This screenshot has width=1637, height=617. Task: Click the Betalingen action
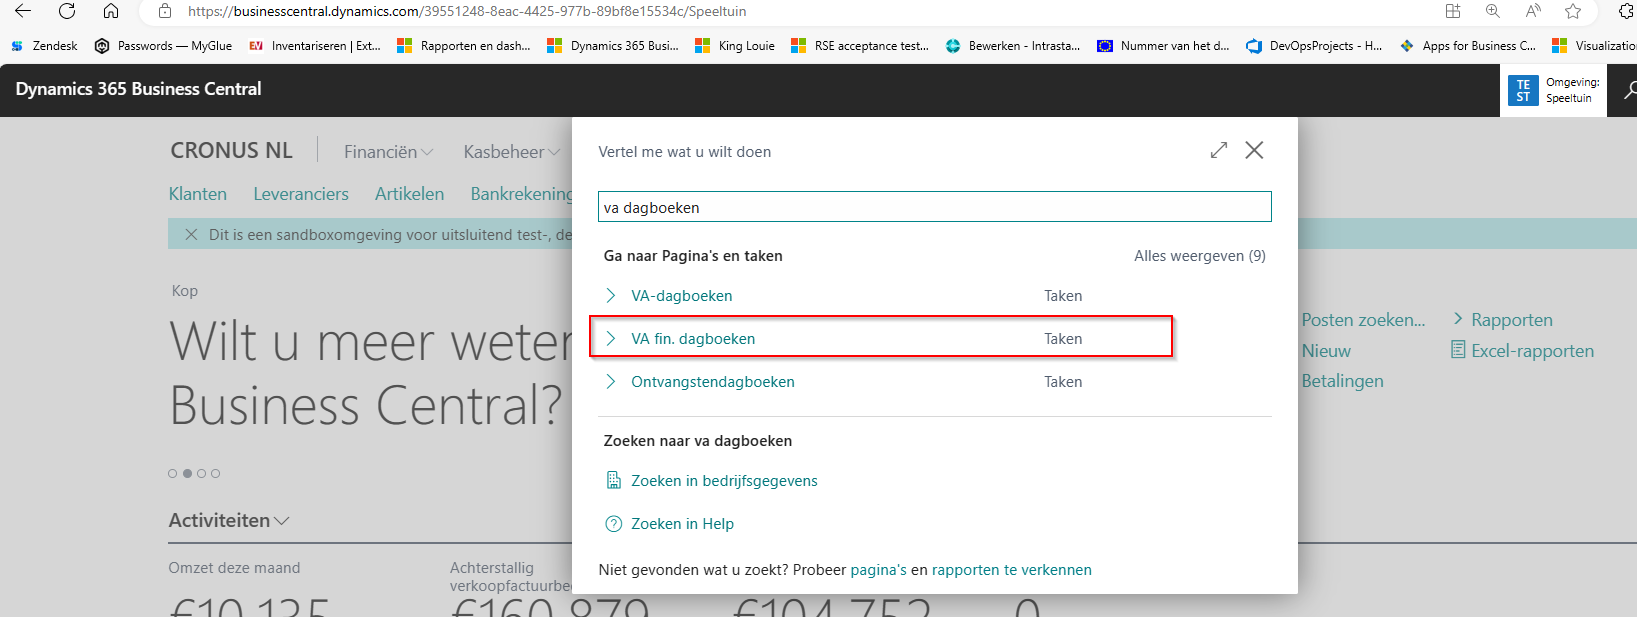pos(1342,381)
